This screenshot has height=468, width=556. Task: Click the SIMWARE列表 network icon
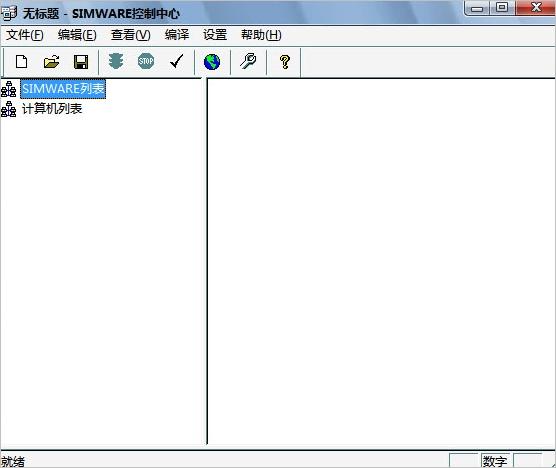pos(9,89)
